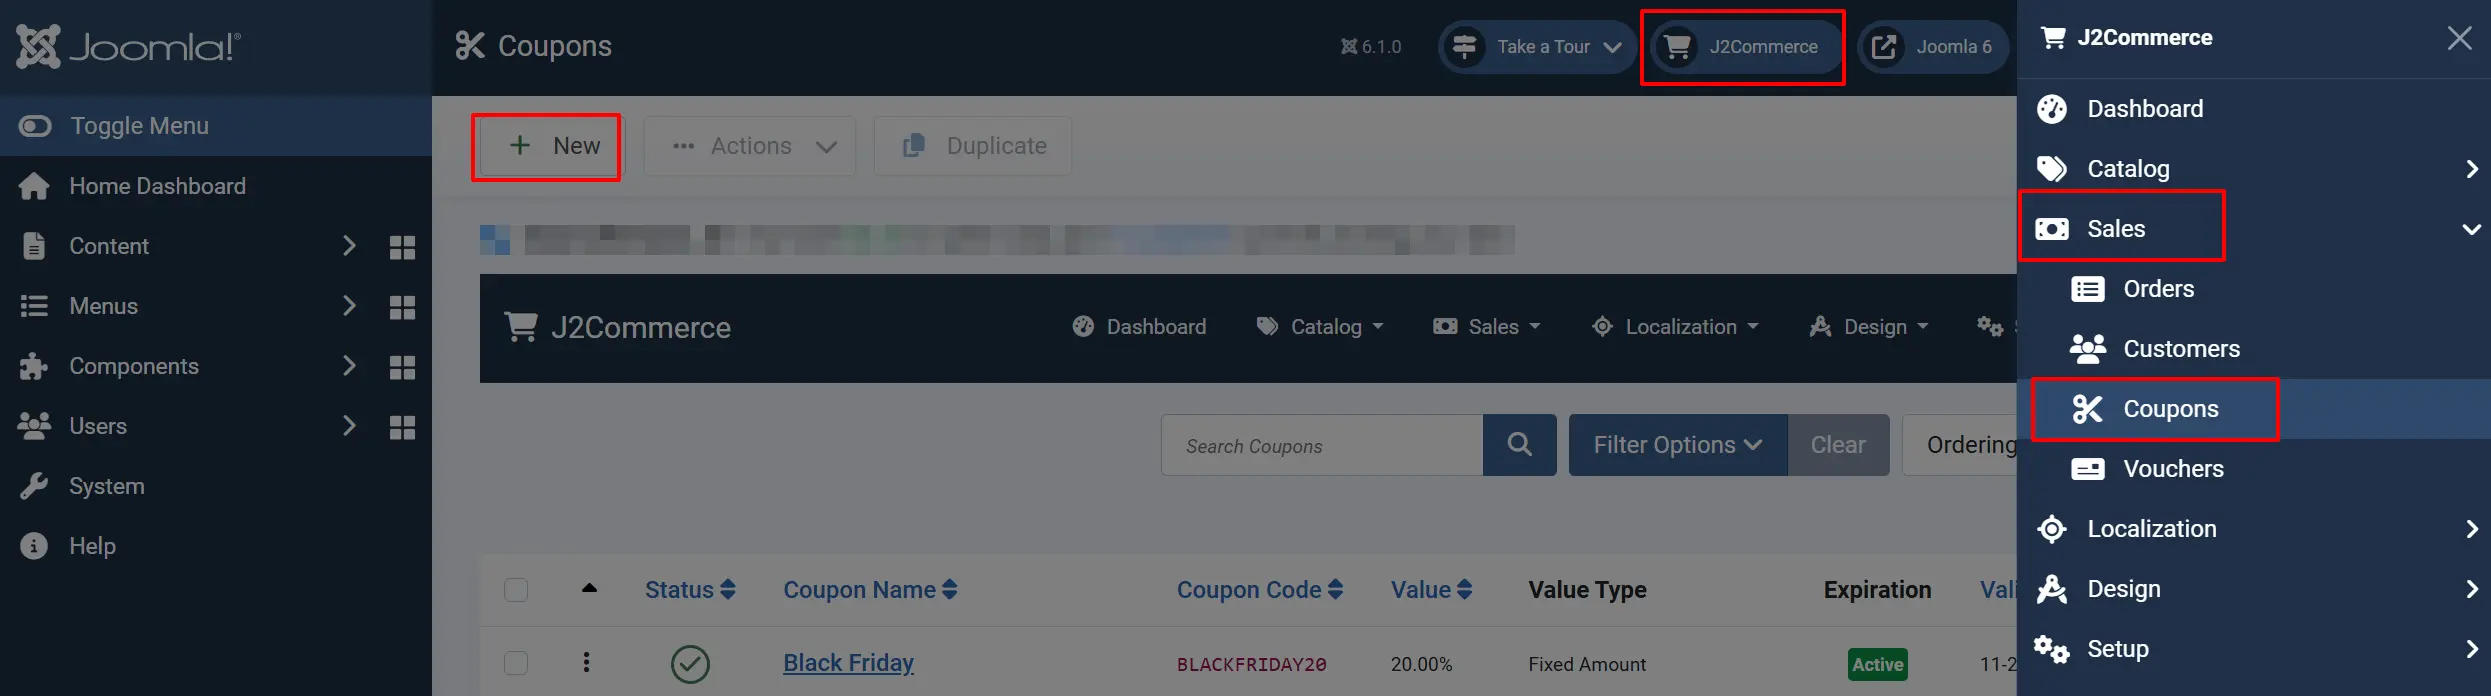The image size is (2491, 696).
Task: Open Home Dashboard in sidebar
Action: tap(157, 186)
